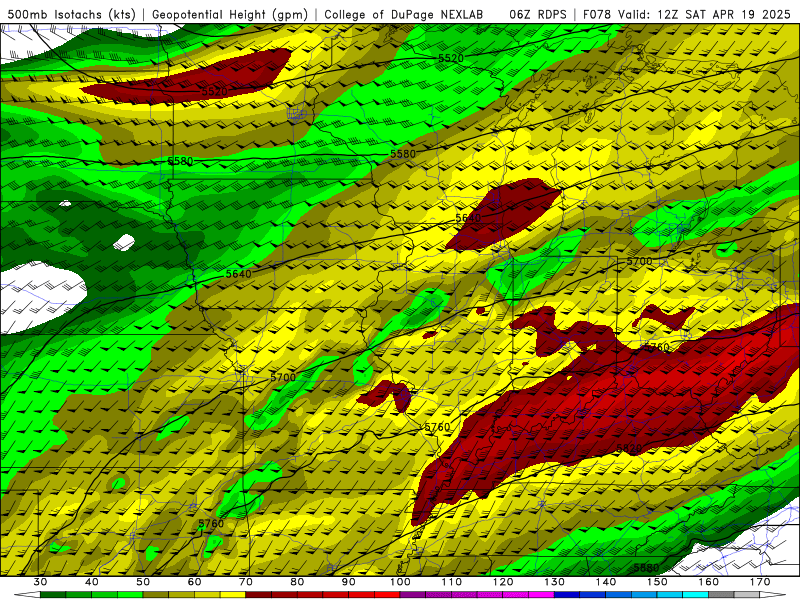Screen dimensions: 800x600
Task: Click the 150 knot color scale label
Action: (657, 582)
